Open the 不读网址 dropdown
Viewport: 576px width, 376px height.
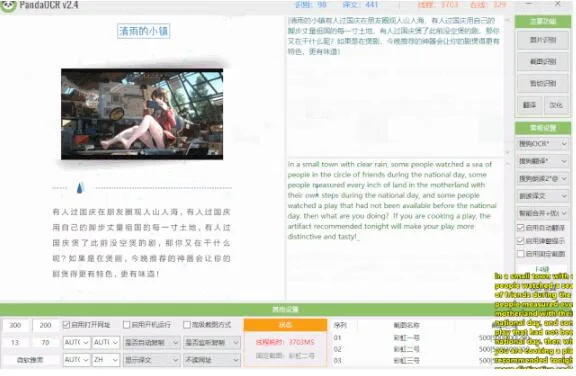pos(212,360)
